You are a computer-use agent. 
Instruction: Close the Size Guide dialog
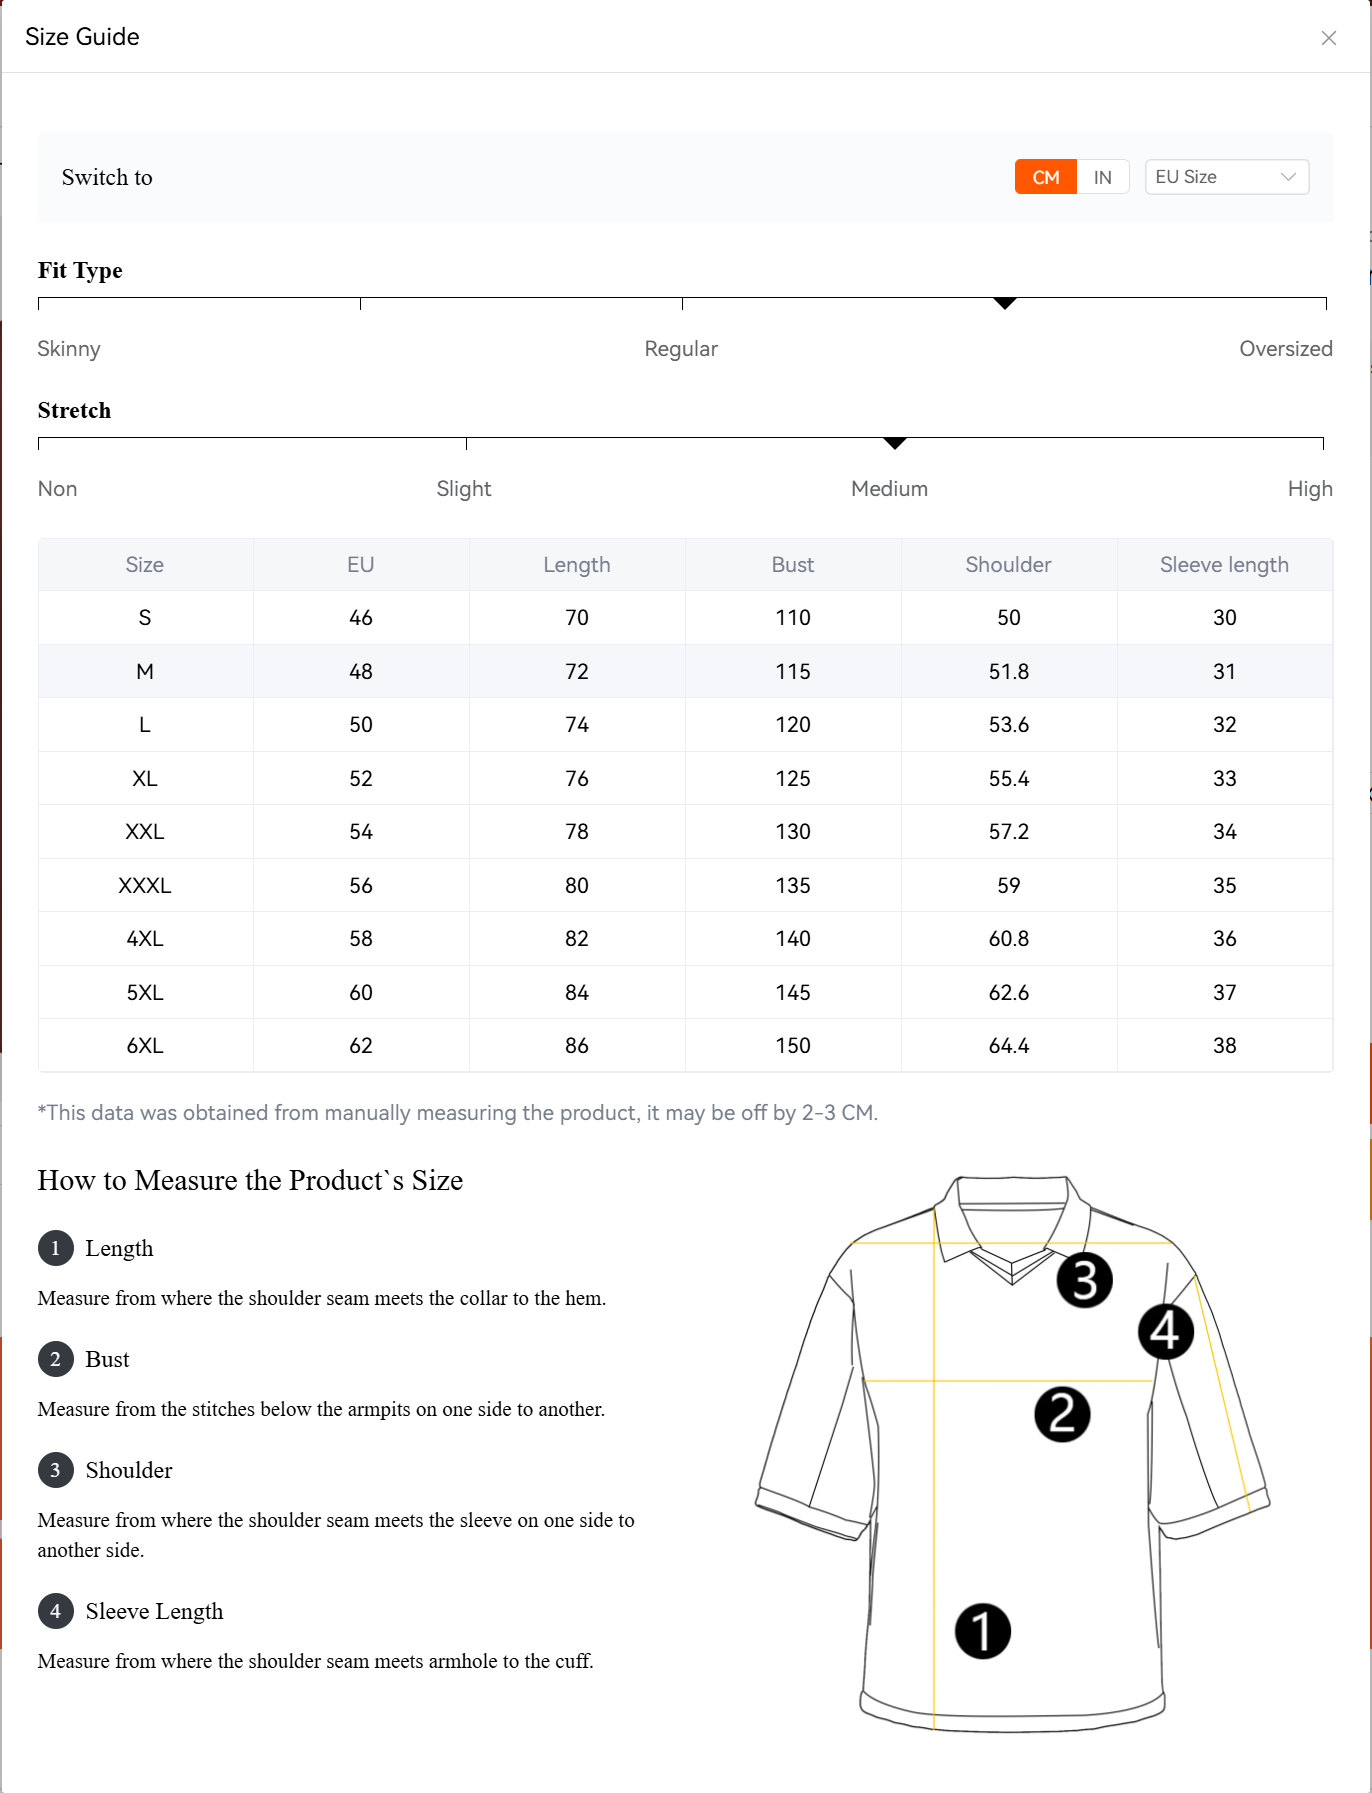[x=1328, y=38]
